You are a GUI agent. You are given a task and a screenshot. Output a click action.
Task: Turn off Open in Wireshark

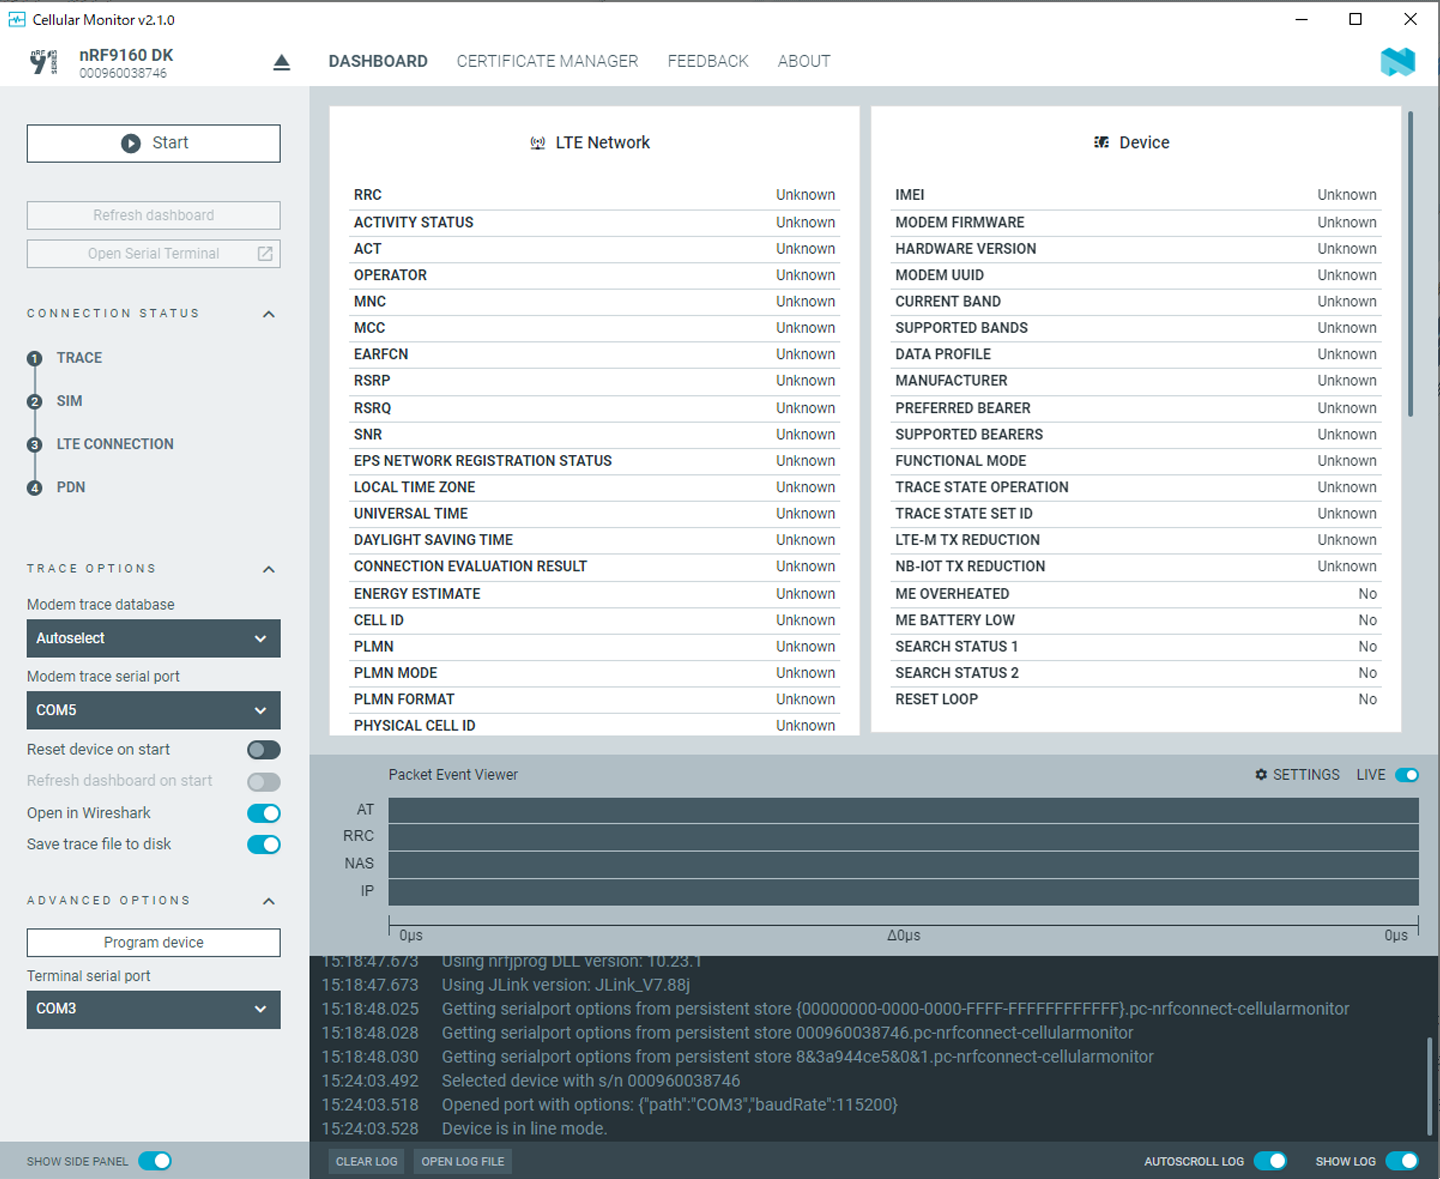tap(264, 813)
